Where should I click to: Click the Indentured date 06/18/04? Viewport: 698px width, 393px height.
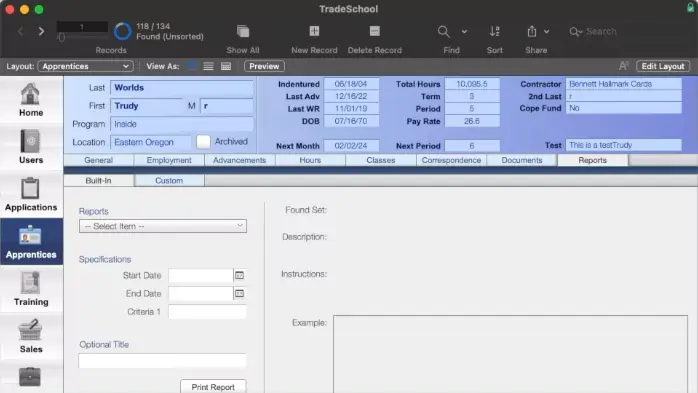[351, 84]
